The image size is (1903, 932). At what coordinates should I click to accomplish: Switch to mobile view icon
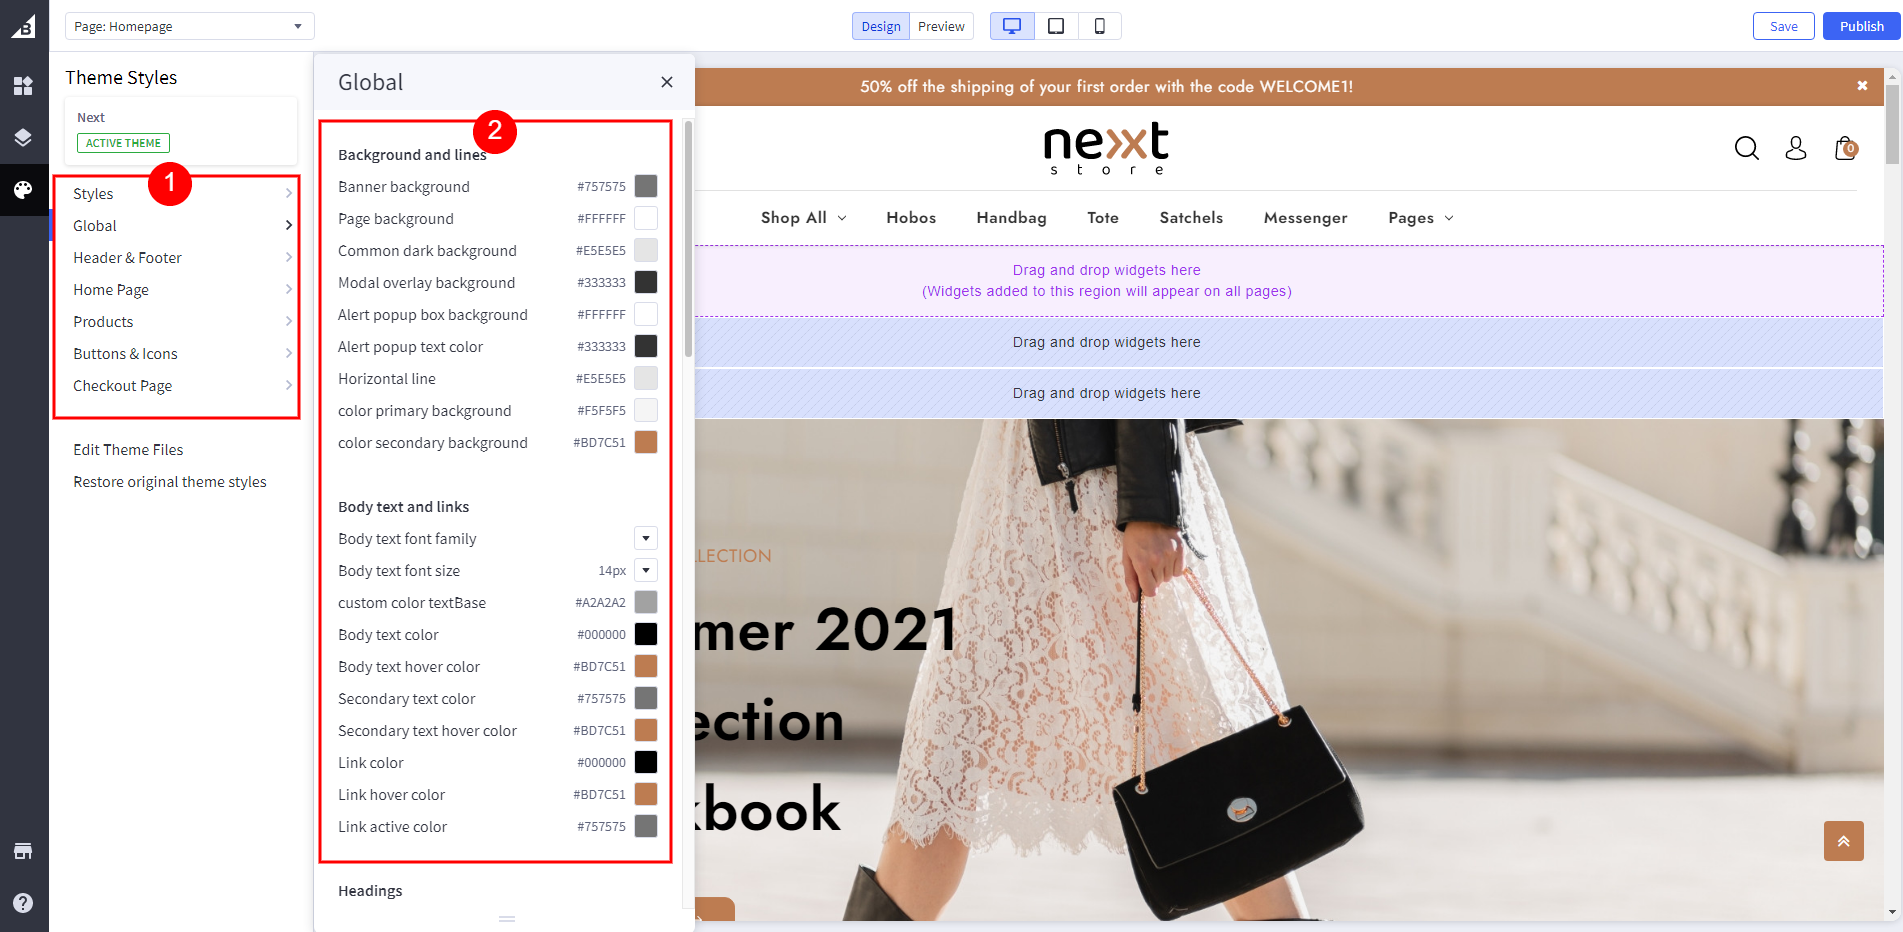coord(1099,26)
